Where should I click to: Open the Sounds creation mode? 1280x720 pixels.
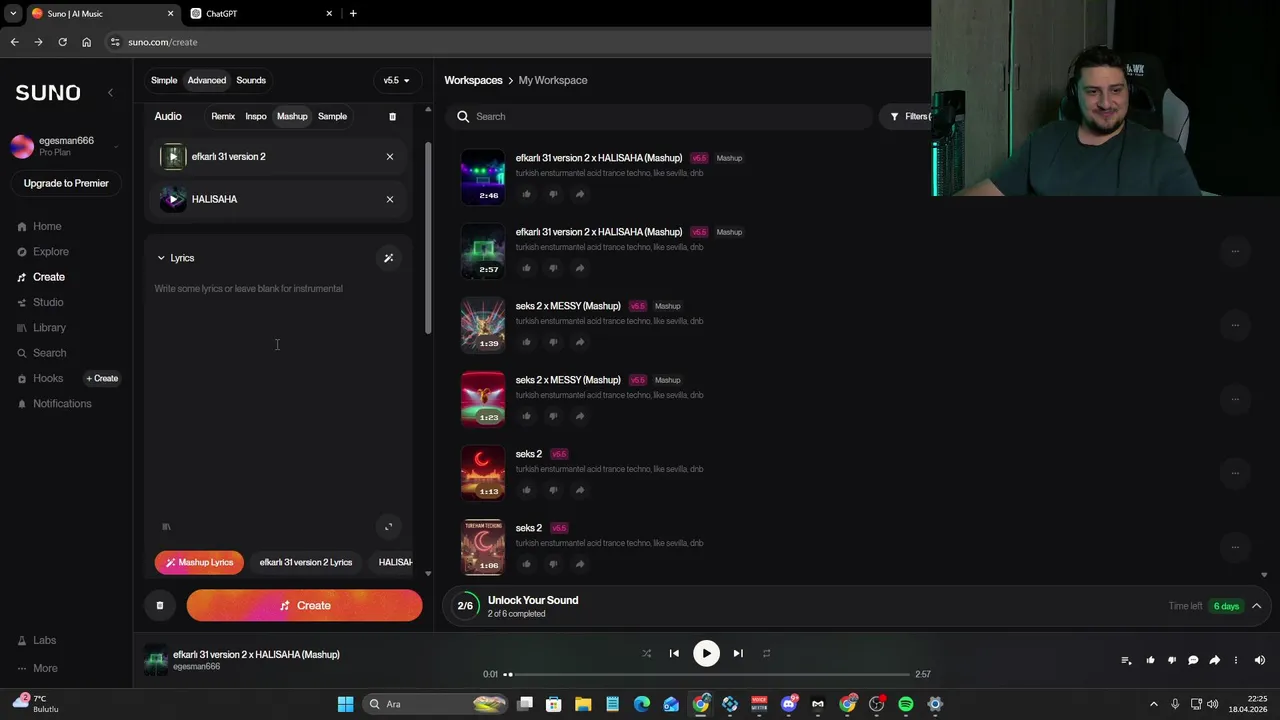pyautogui.click(x=251, y=80)
